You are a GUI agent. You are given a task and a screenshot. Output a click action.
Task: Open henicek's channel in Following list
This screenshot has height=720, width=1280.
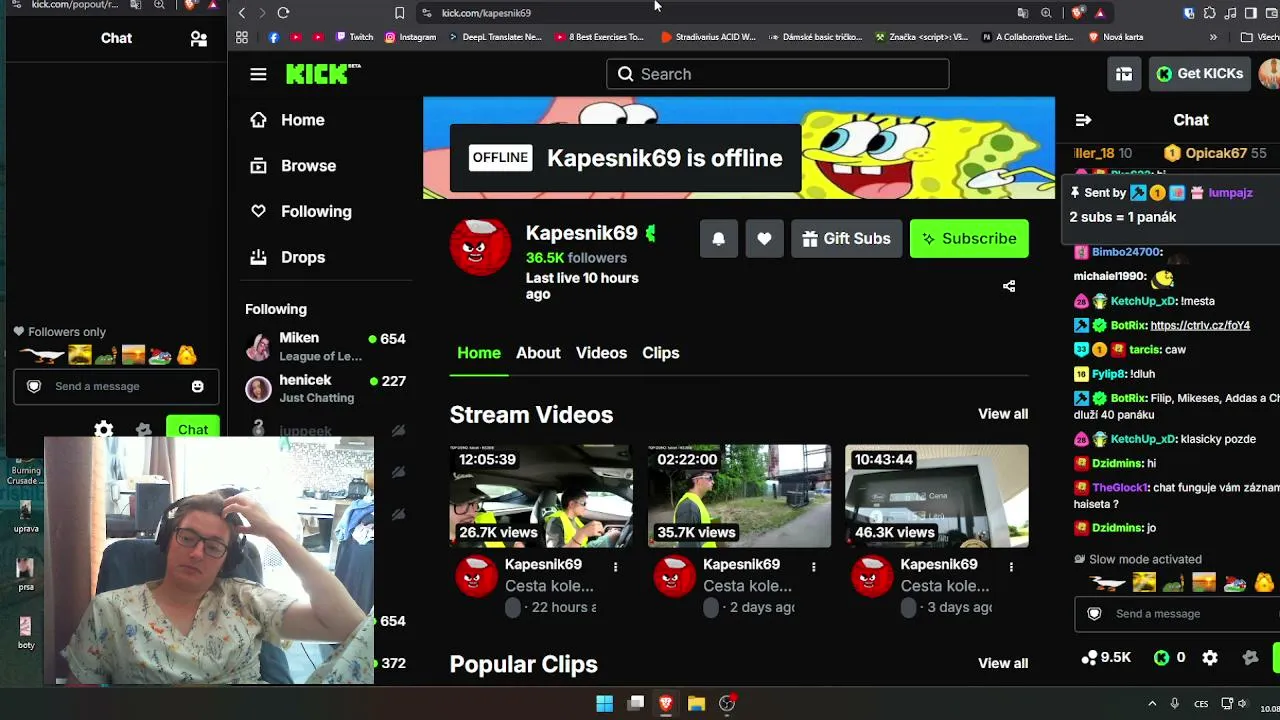point(326,388)
